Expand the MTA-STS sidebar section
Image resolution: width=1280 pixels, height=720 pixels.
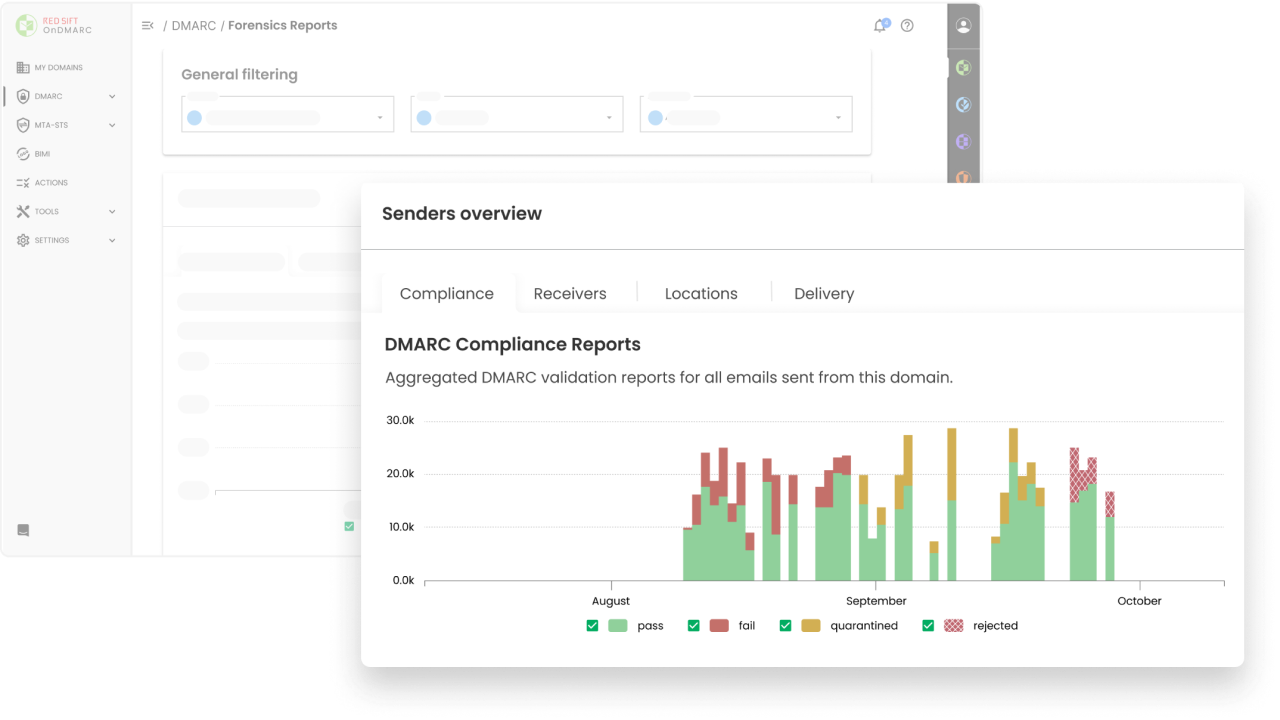(x=112, y=126)
